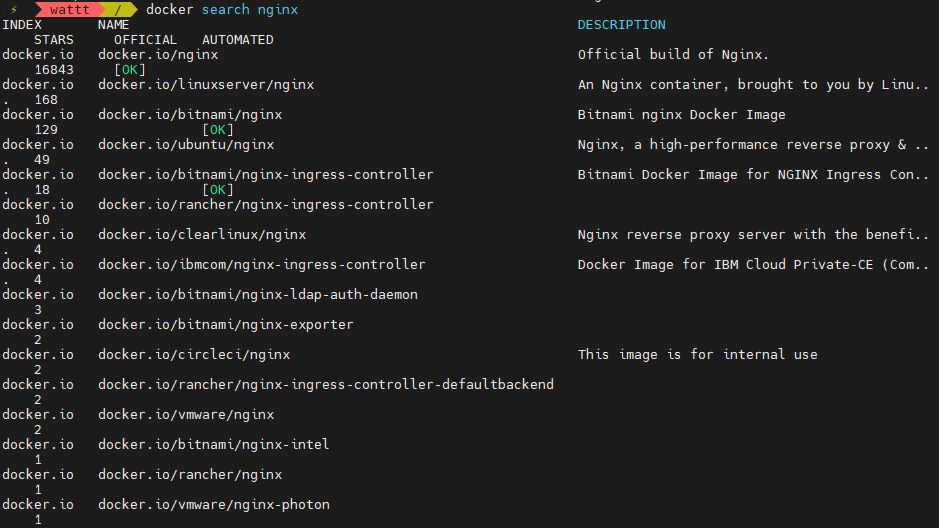Viewport: 940px width, 528px height.
Task: Click the INDEX column header
Action: (22, 25)
